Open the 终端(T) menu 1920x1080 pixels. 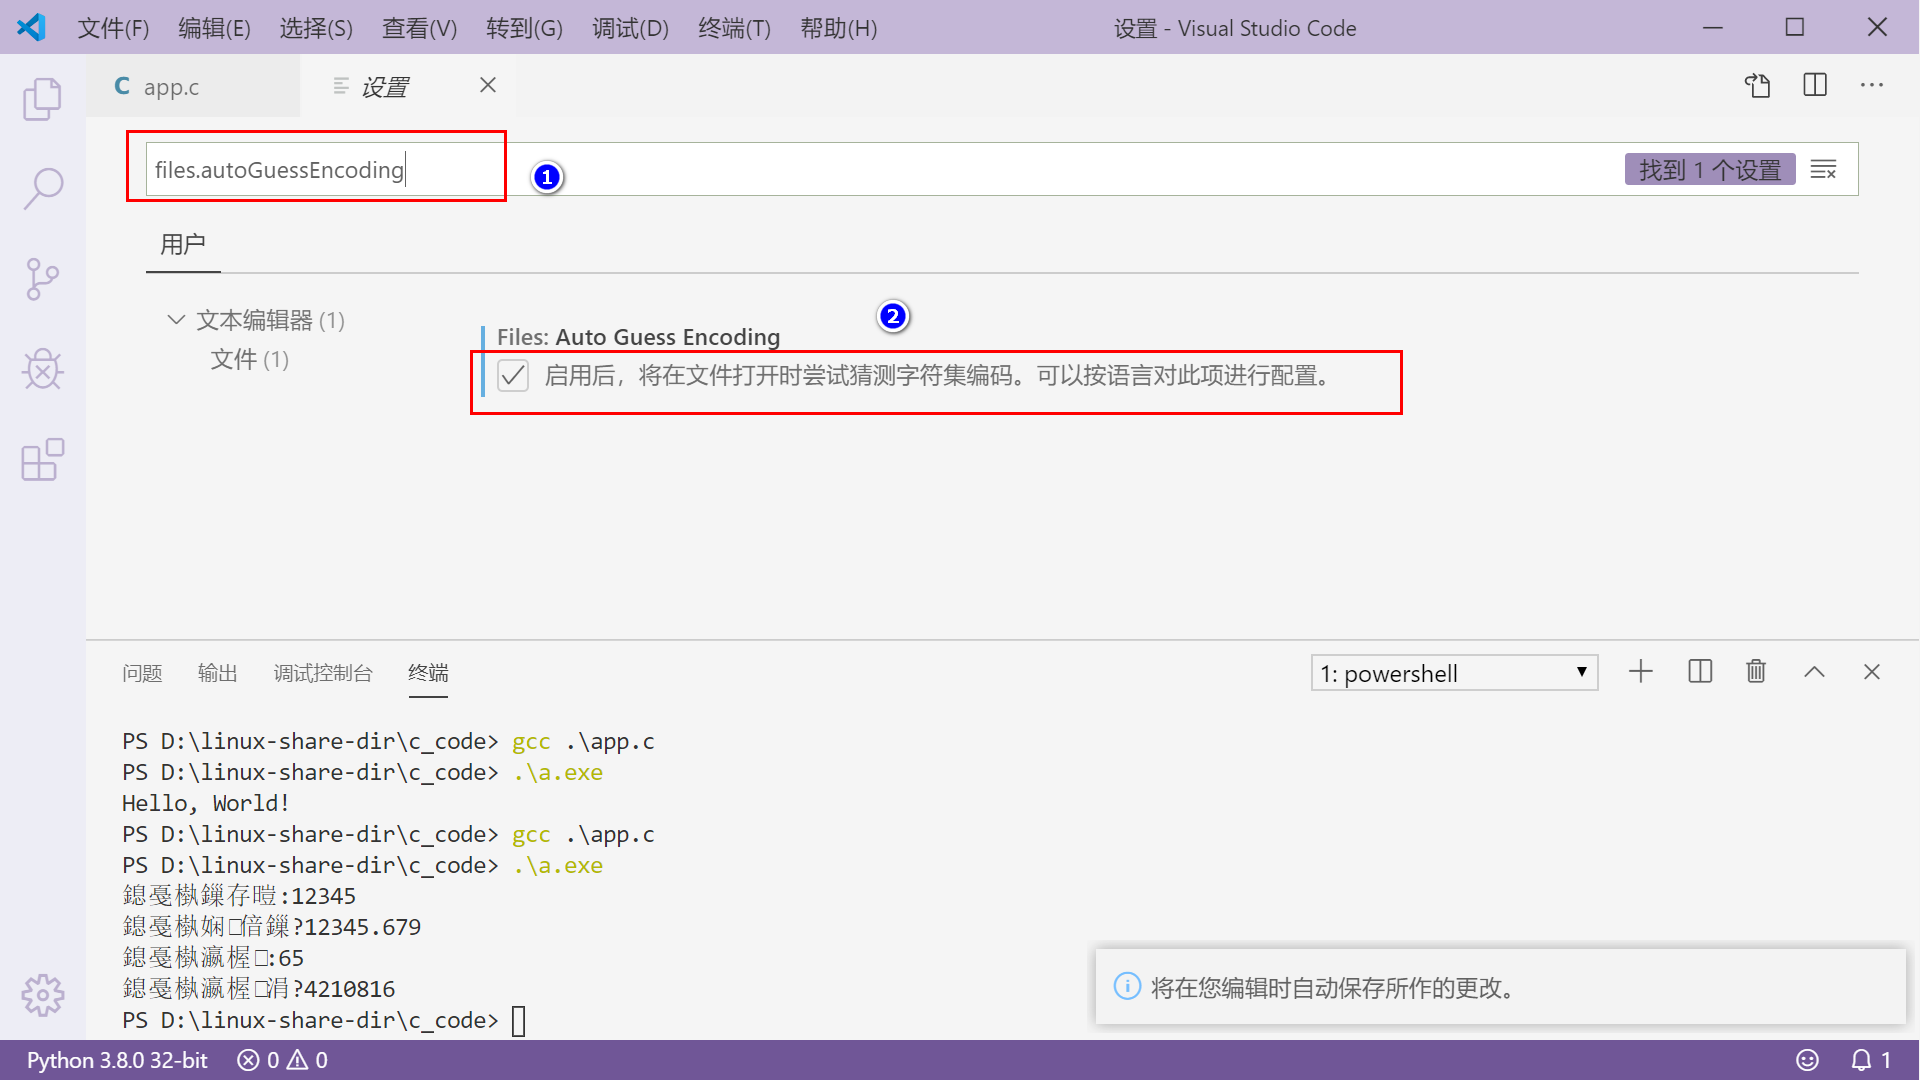[733, 28]
